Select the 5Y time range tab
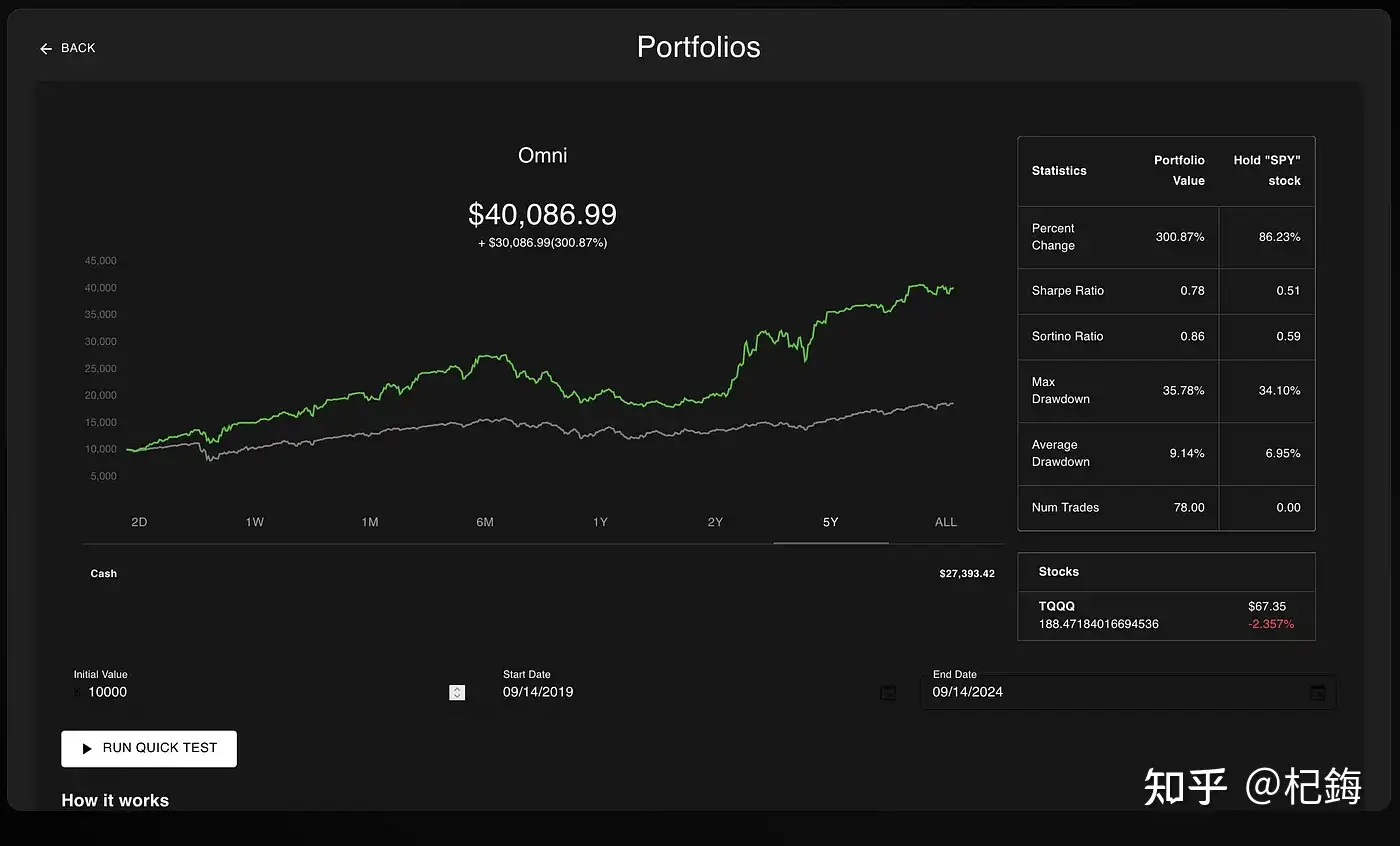The width and height of the screenshot is (1400, 846). (x=830, y=522)
